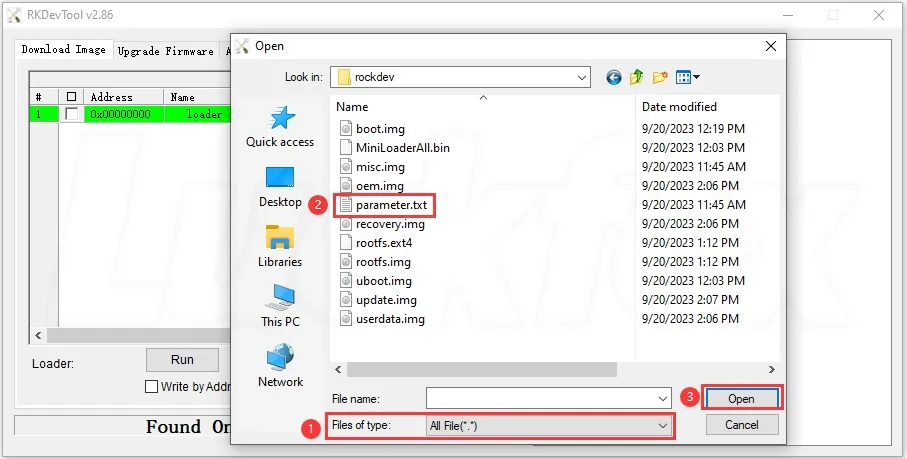The width and height of the screenshot is (907, 459).
Task: Switch to Download Image tab
Action: tap(64, 50)
